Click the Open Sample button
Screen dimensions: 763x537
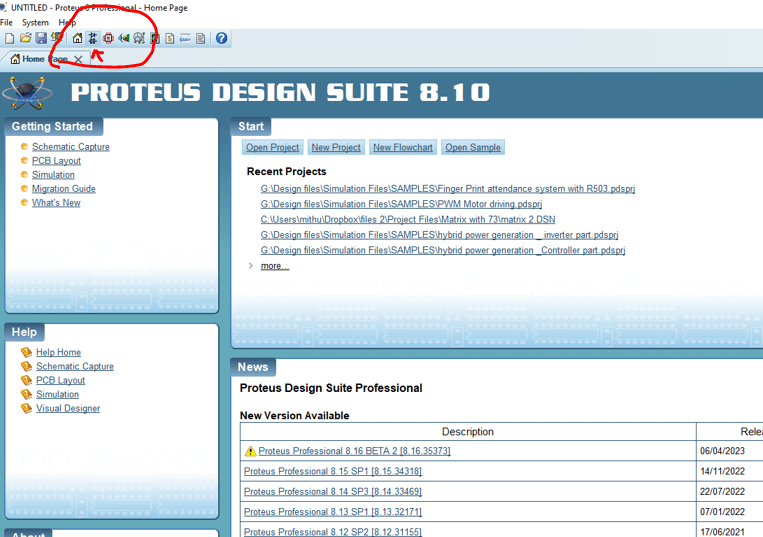(x=473, y=147)
